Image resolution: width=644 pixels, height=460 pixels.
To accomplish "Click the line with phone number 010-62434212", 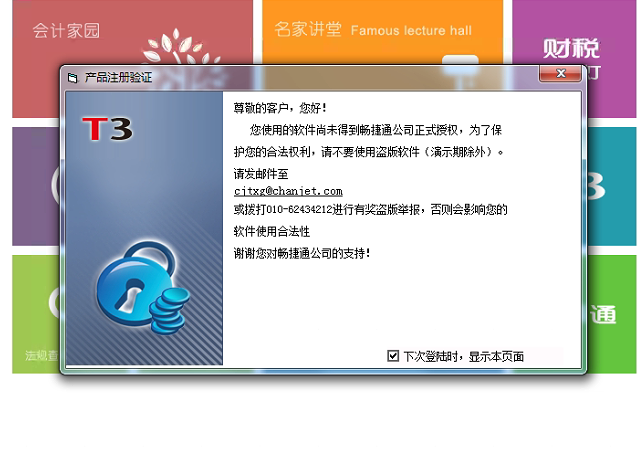I will [x=370, y=209].
